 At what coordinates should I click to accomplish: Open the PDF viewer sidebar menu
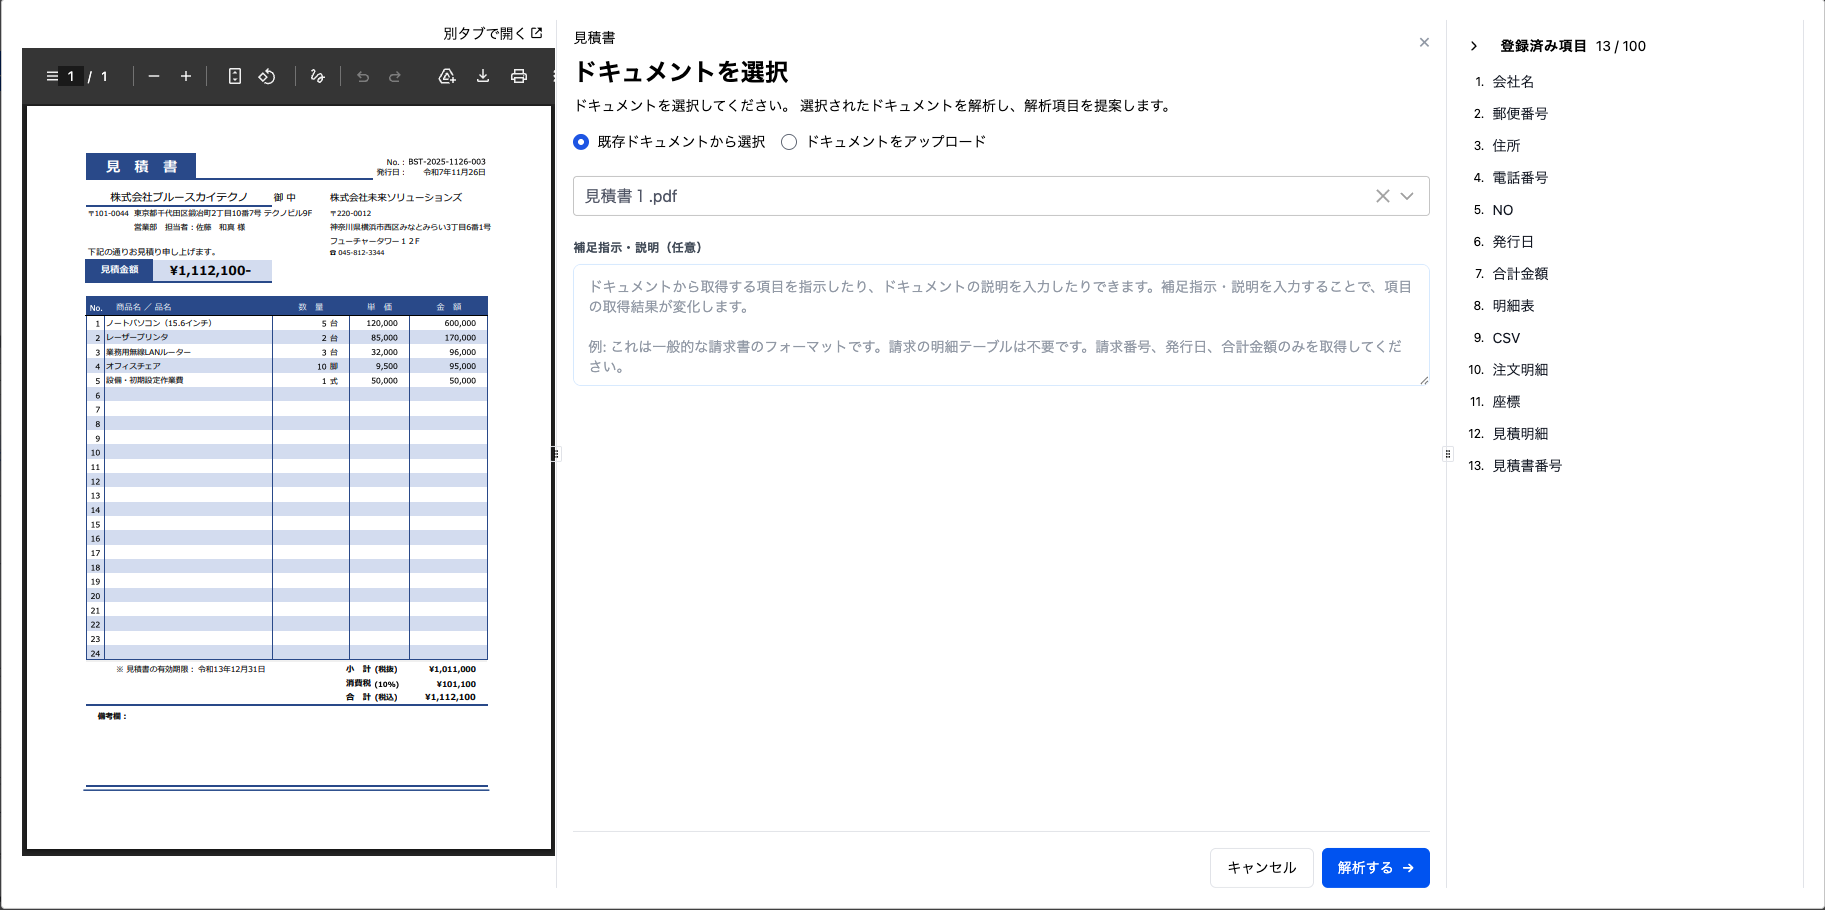52,76
